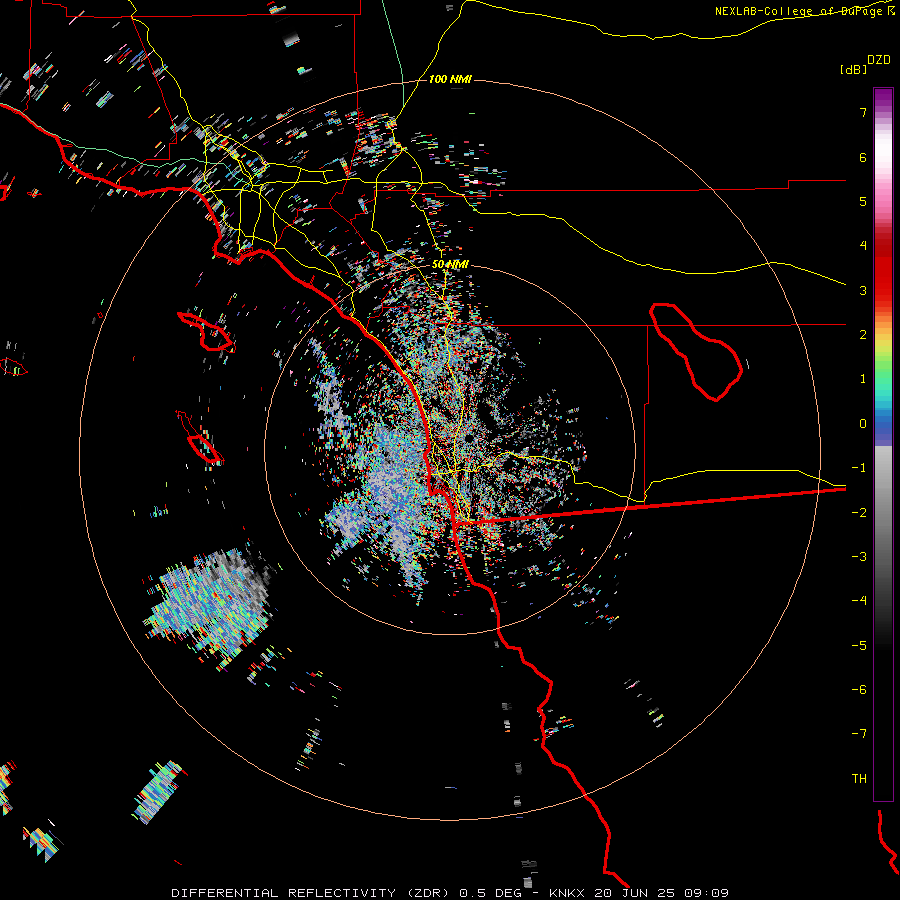
Task: Click the 100 NMI range ring label
Action: pyautogui.click(x=450, y=79)
